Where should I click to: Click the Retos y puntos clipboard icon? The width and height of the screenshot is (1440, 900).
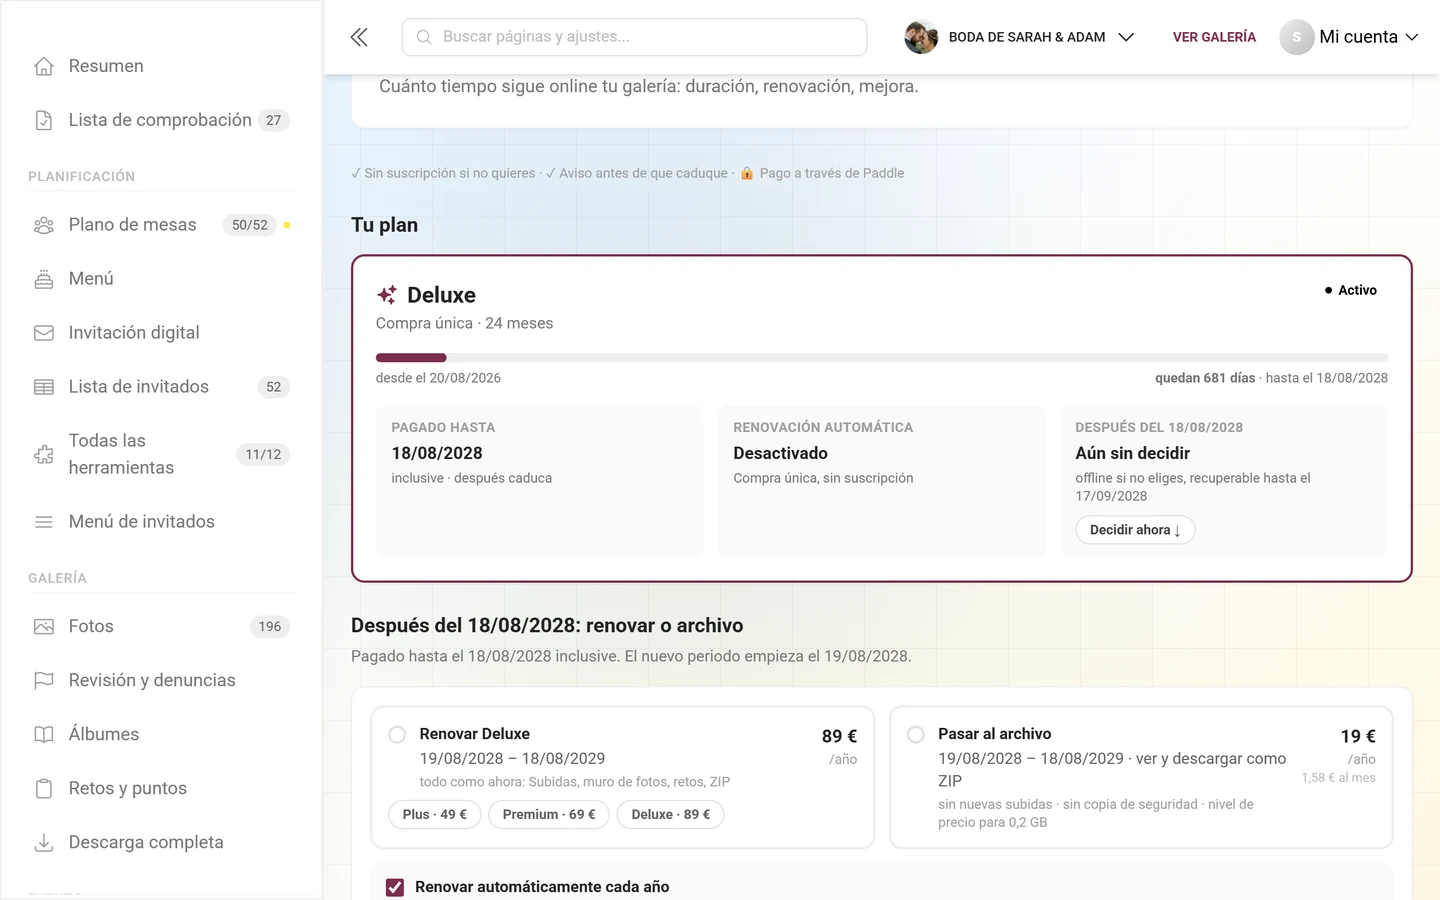point(44,789)
